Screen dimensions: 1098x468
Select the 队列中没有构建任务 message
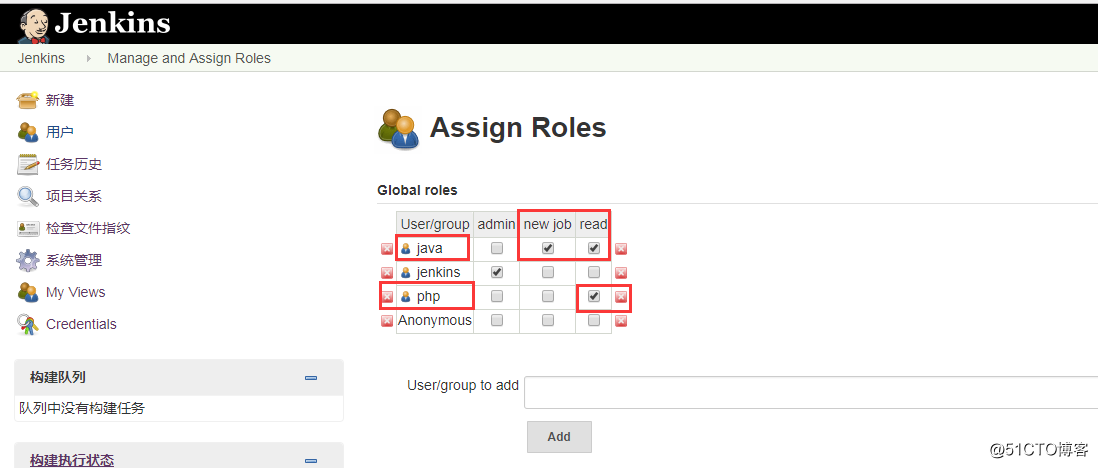(82, 408)
